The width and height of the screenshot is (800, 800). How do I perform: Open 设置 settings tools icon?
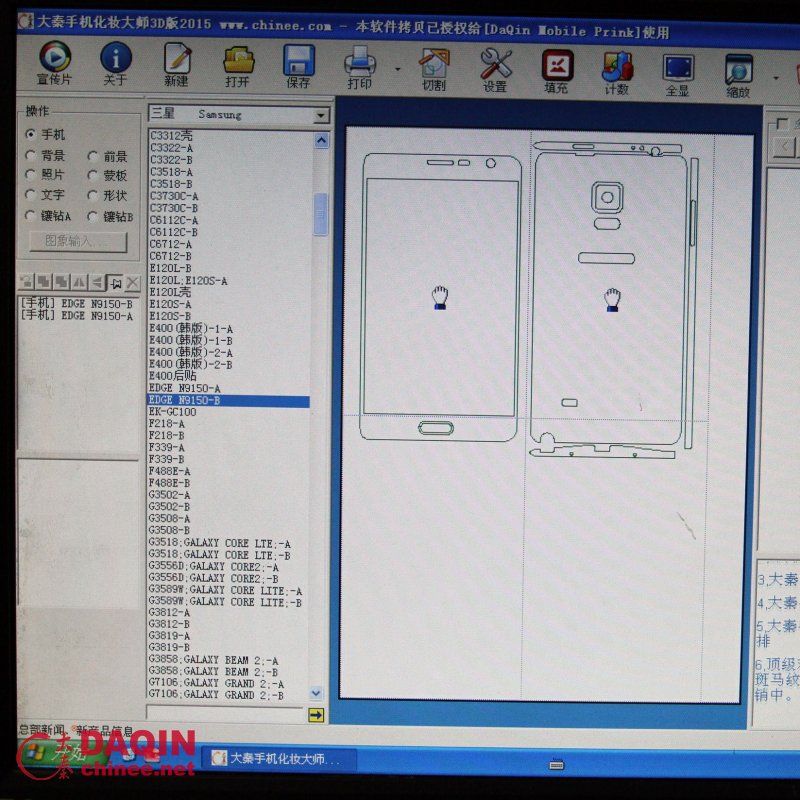click(495, 70)
